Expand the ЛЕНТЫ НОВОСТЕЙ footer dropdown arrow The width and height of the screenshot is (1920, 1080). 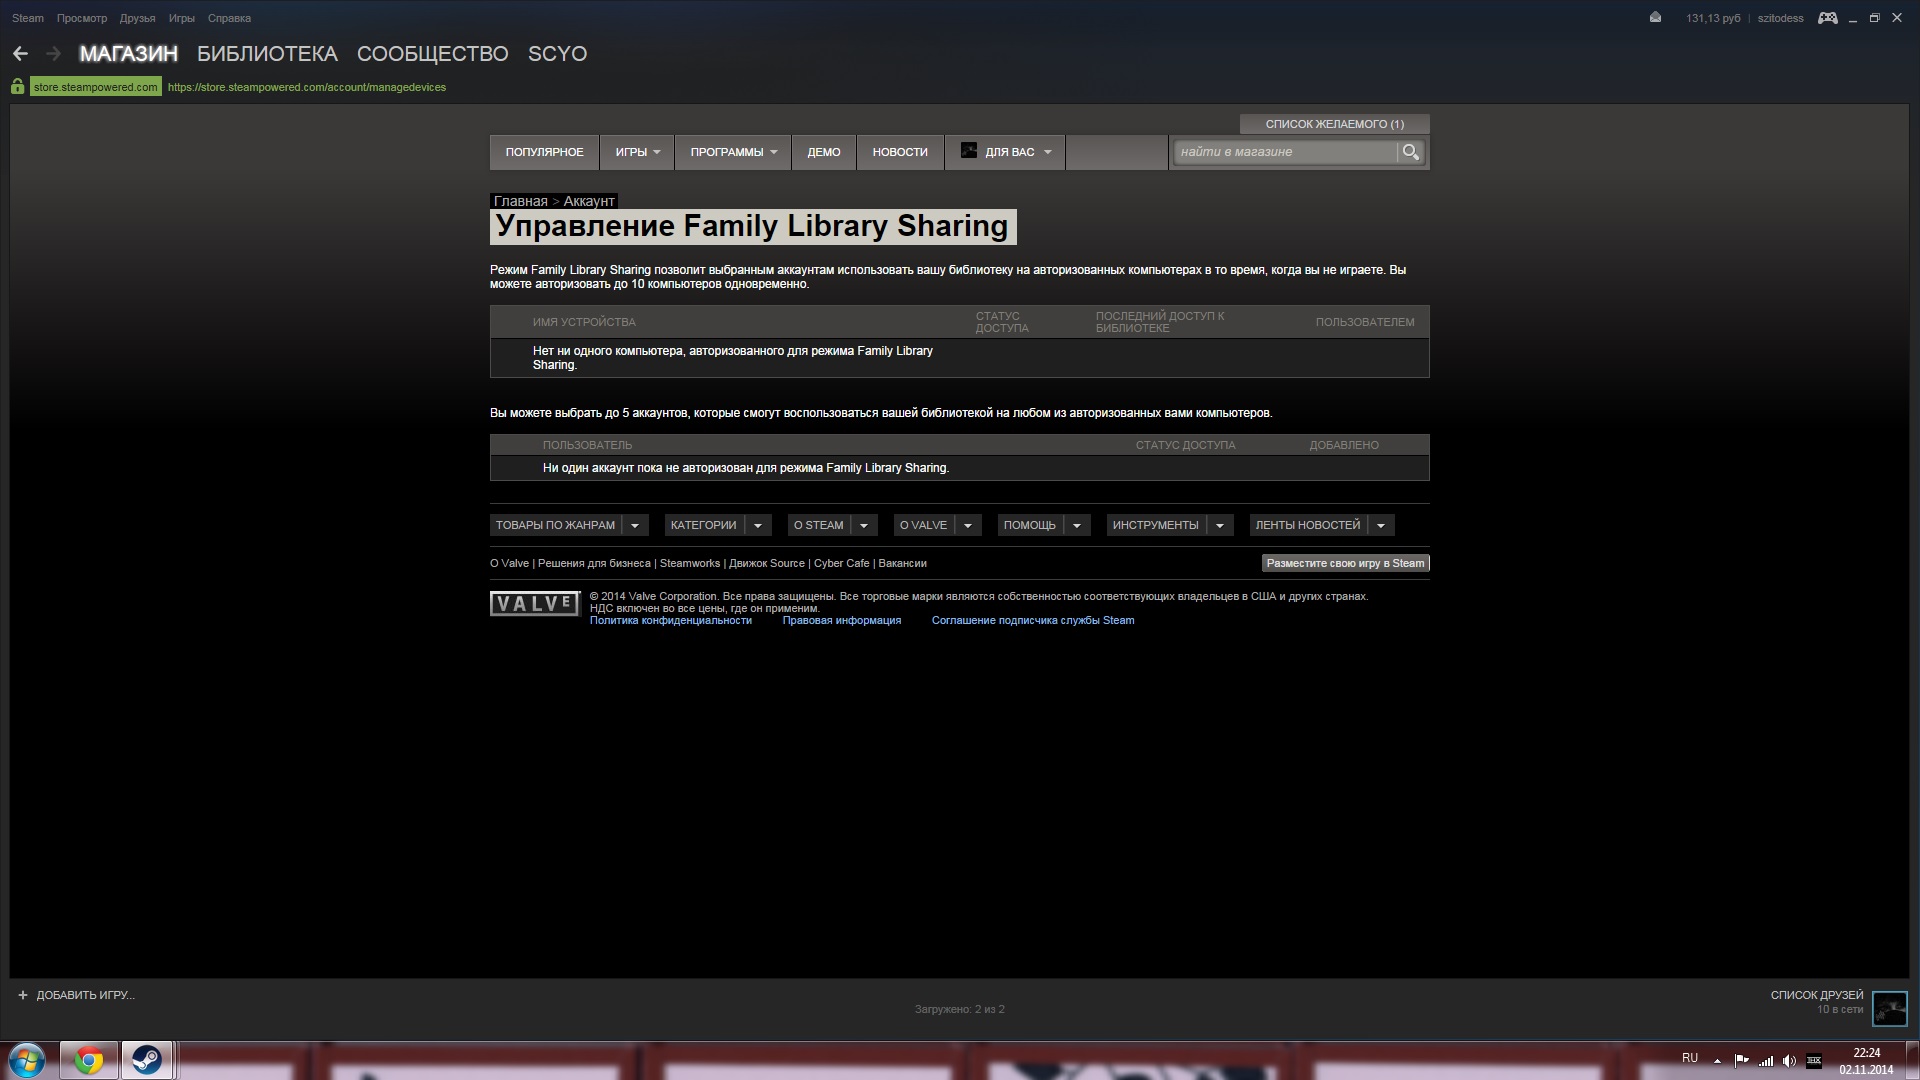(1380, 525)
